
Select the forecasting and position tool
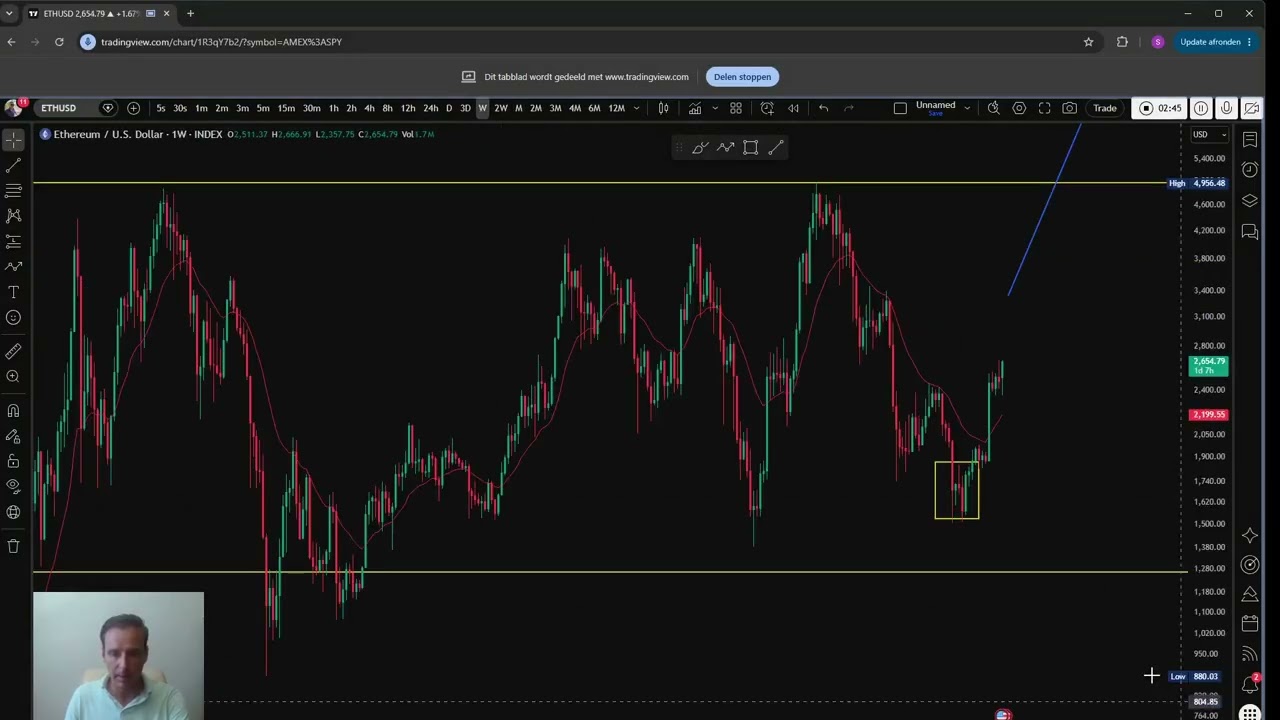tap(13, 241)
